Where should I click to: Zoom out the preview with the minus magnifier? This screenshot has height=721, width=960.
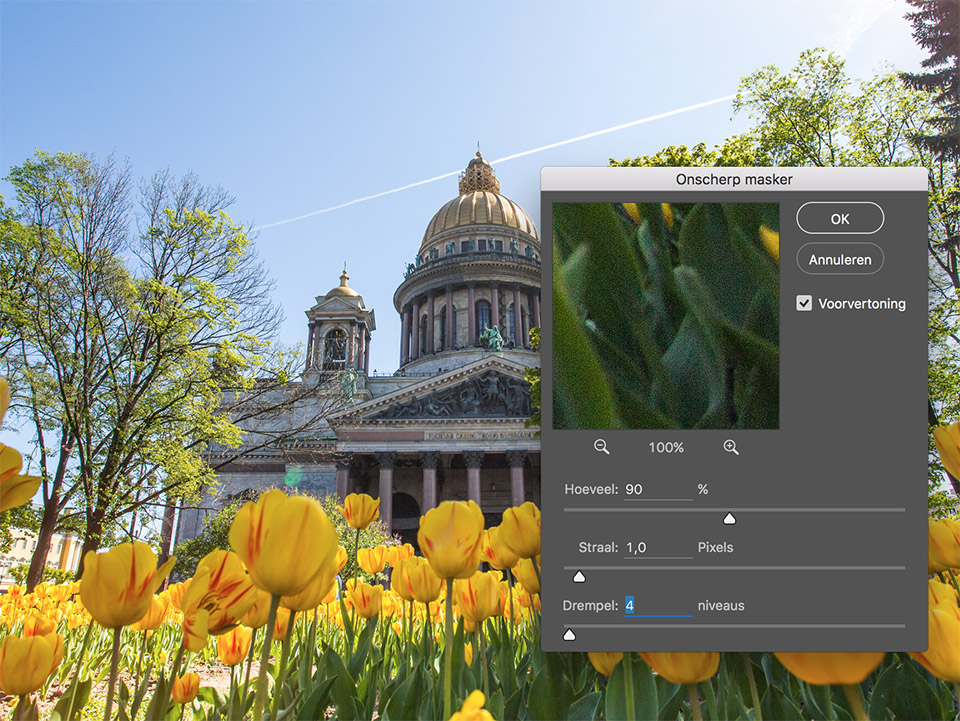pyautogui.click(x=601, y=447)
